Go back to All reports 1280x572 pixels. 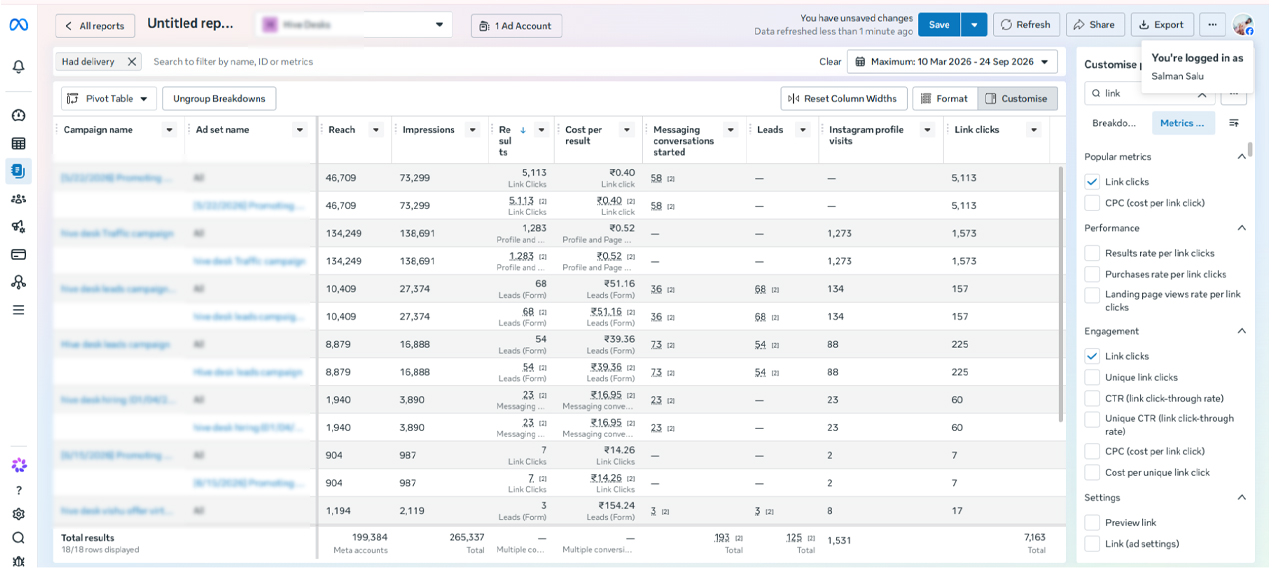point(94,25)
